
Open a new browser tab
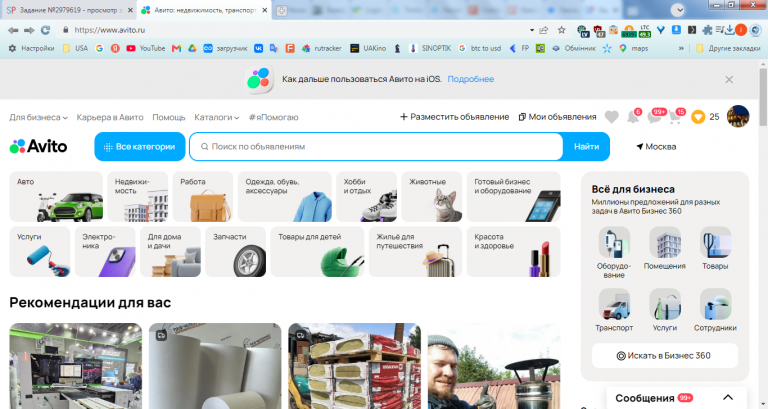[281, 10]
